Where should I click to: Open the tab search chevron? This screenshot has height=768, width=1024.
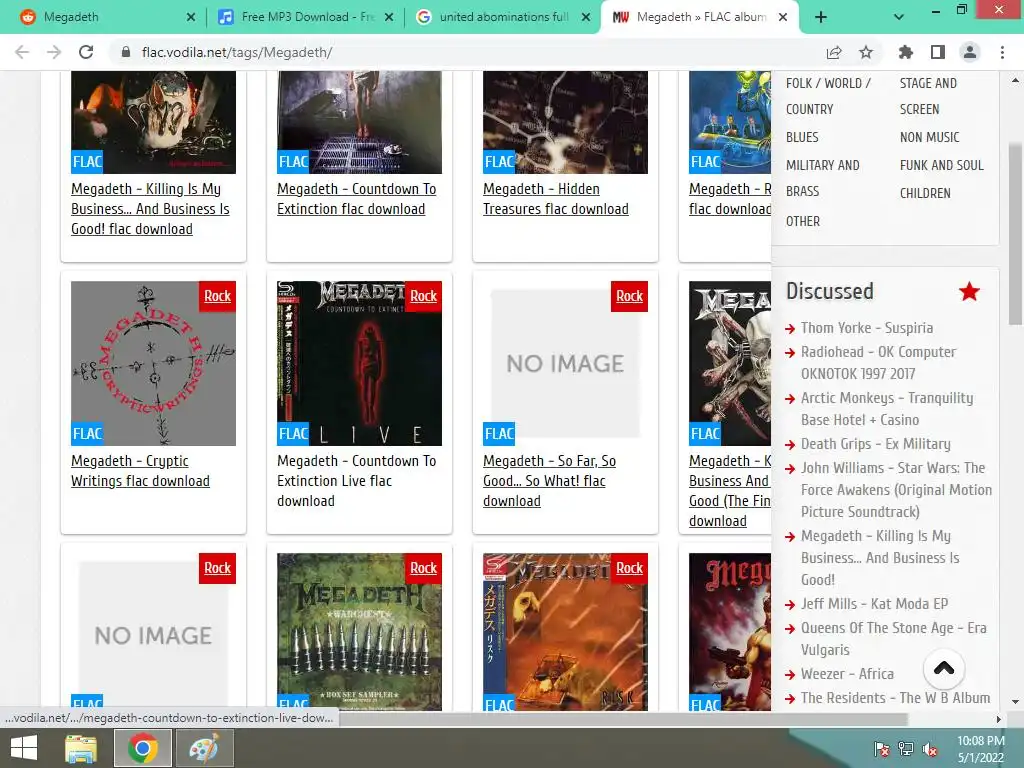pos(899,18)
